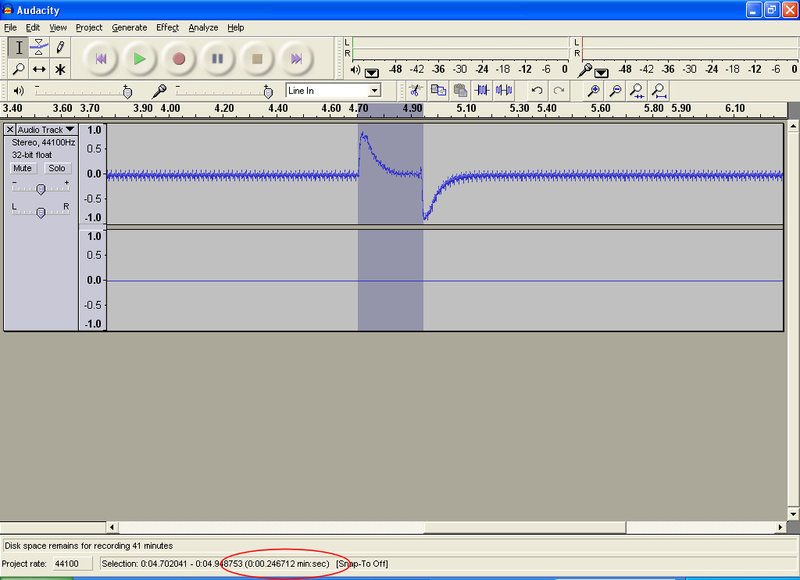
Task: Skip to end of track
Action: (296, 59)
